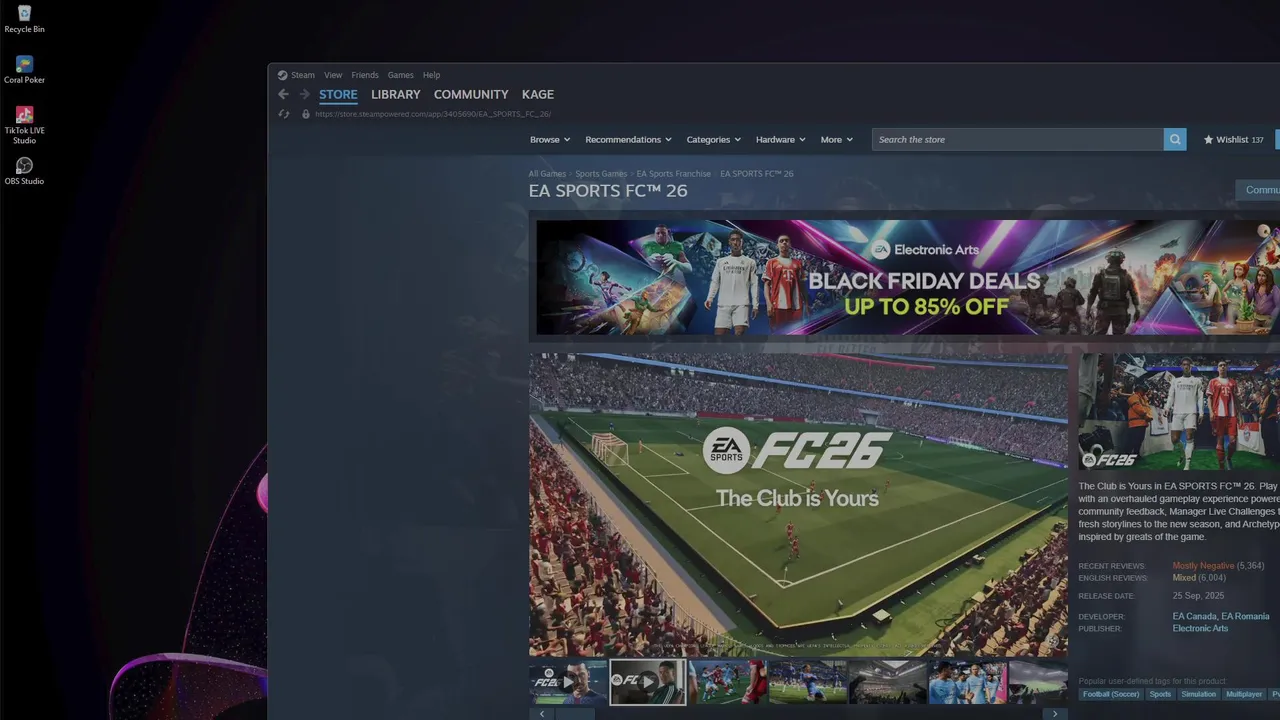Image resolution: width=1280 pixels, height=720 pixels.
Task: Expand the Categories dropdown
Action: (713, 140)
